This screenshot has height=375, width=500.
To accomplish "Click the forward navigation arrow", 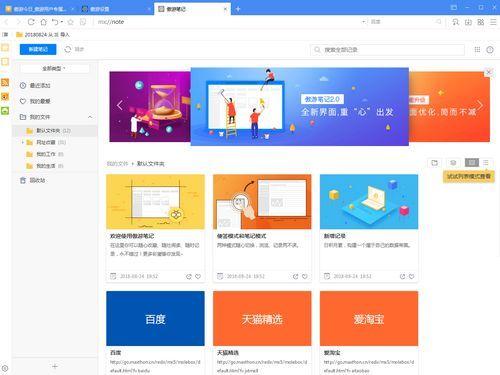I will tap(18, 22).
